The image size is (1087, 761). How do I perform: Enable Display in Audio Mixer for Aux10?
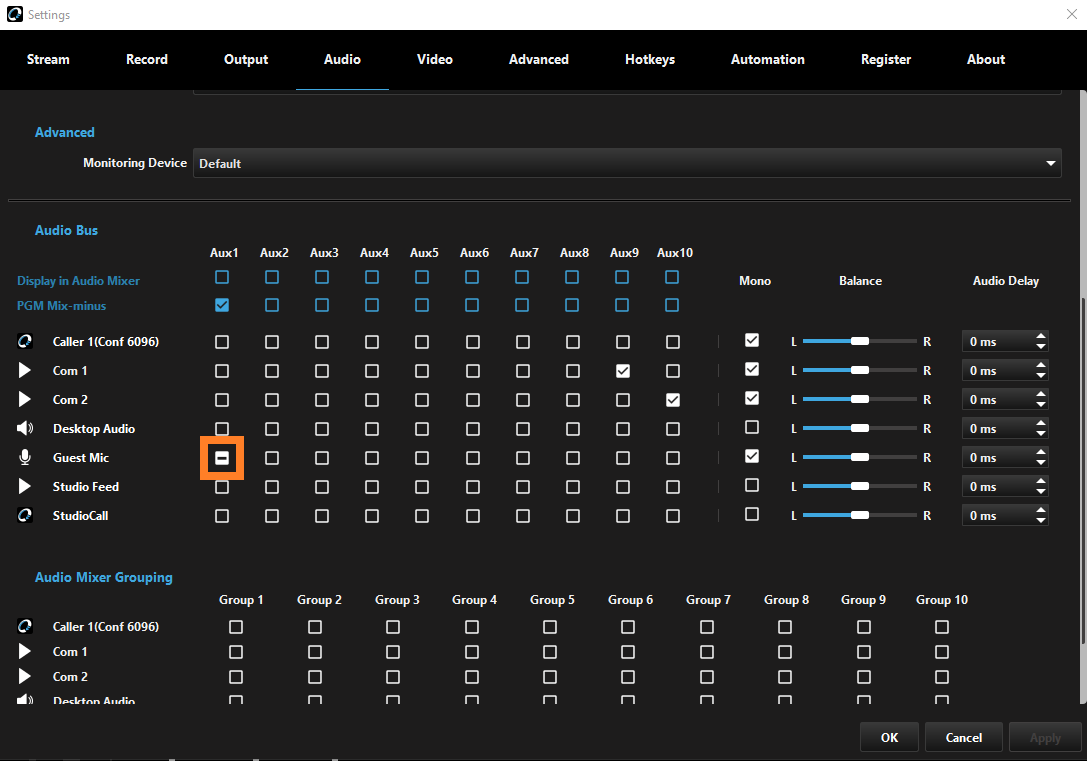[672, 277]
